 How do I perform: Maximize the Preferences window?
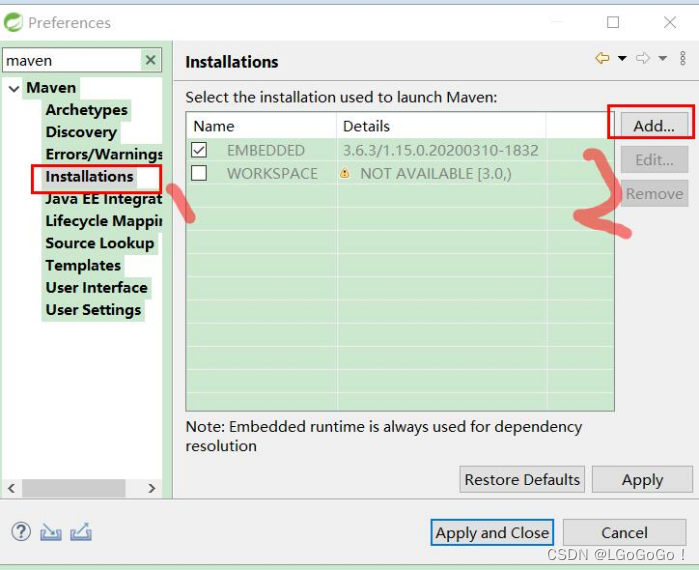point(613,22)
